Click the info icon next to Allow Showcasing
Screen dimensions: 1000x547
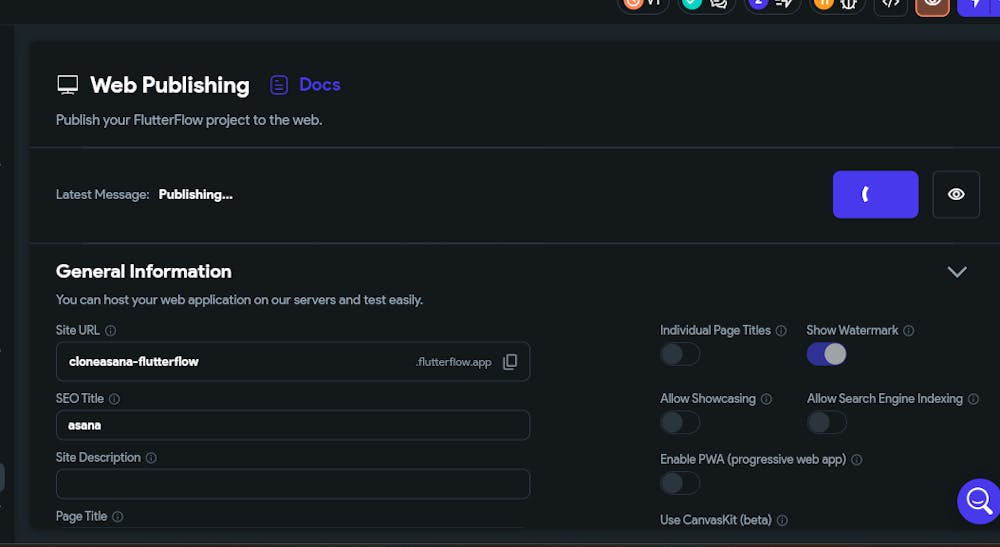pos(766,399)
